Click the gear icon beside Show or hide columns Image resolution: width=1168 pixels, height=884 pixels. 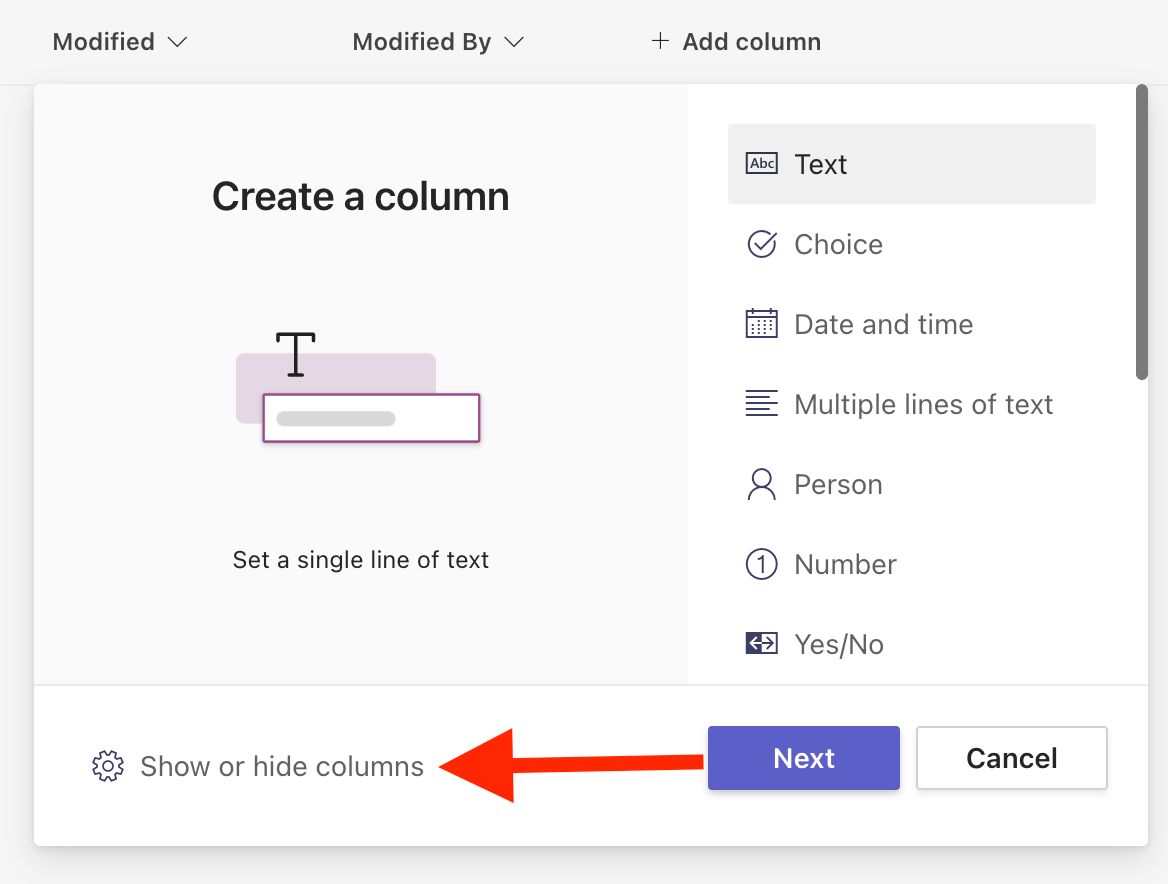point(108,767)
